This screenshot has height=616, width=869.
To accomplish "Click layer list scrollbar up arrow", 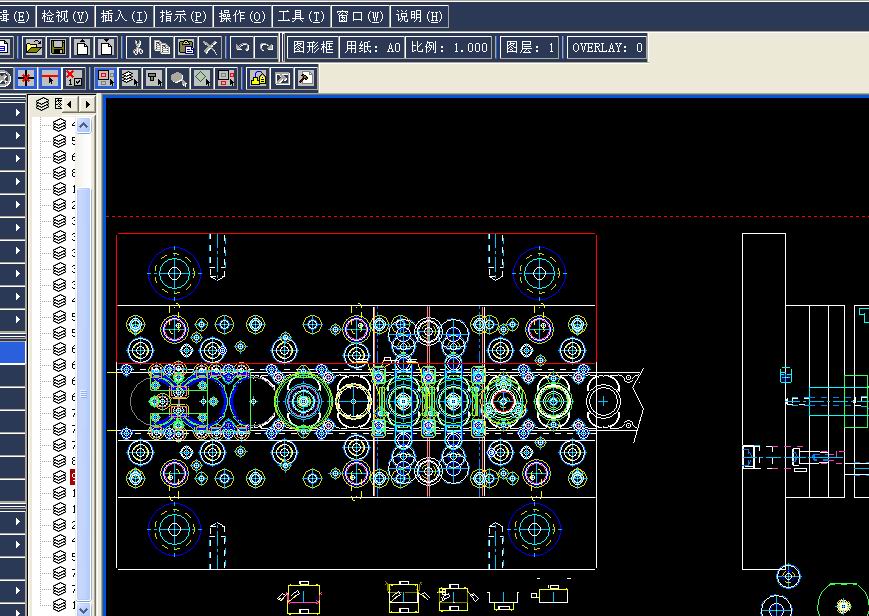I will (x=84, y=126).
